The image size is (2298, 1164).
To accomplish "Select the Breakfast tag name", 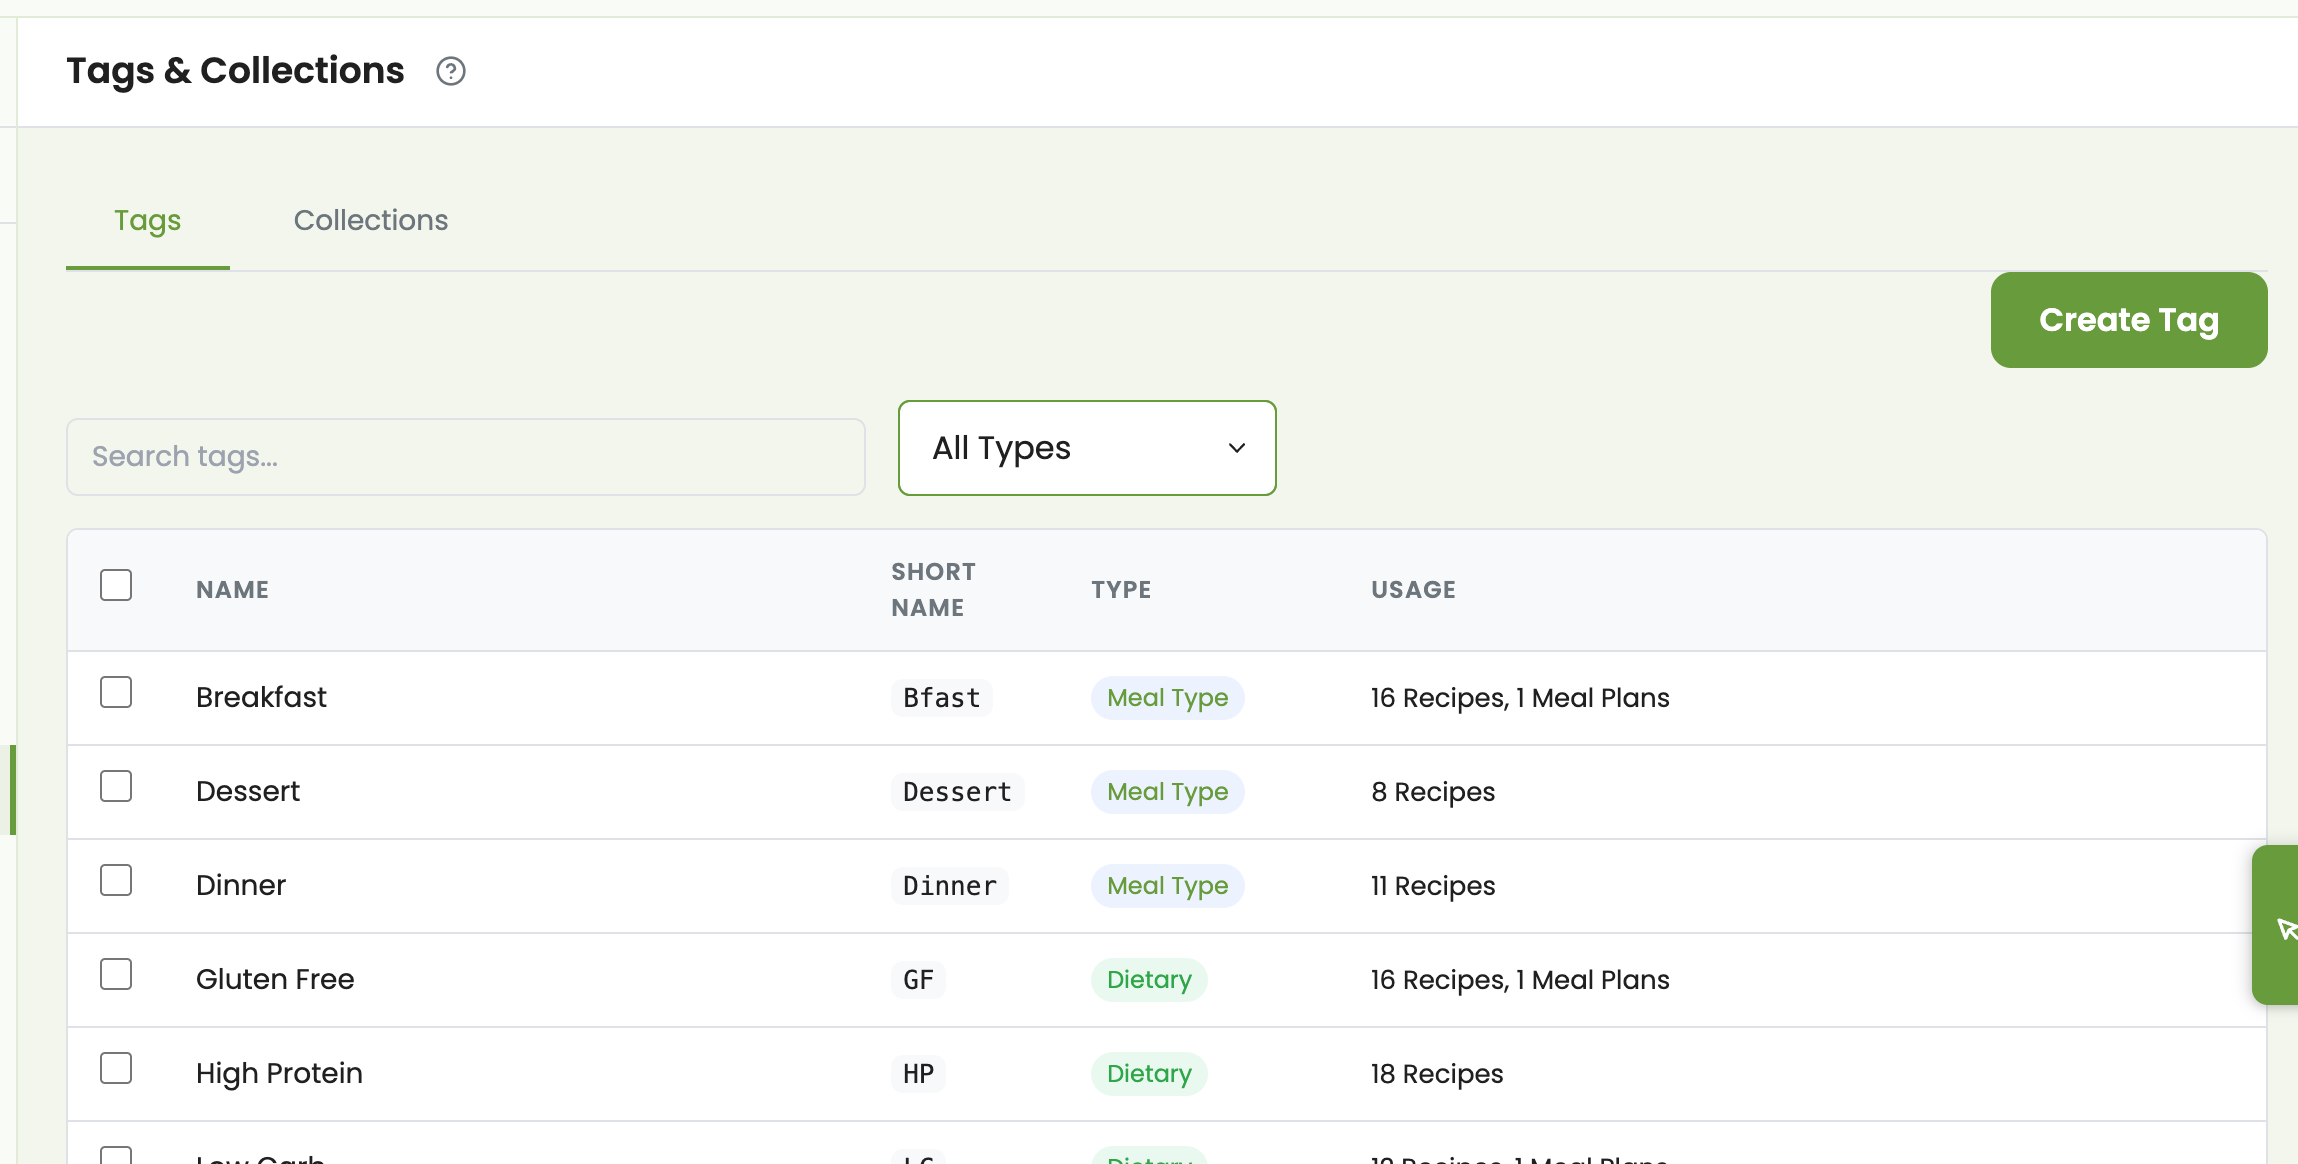I will tap(261, 697).
